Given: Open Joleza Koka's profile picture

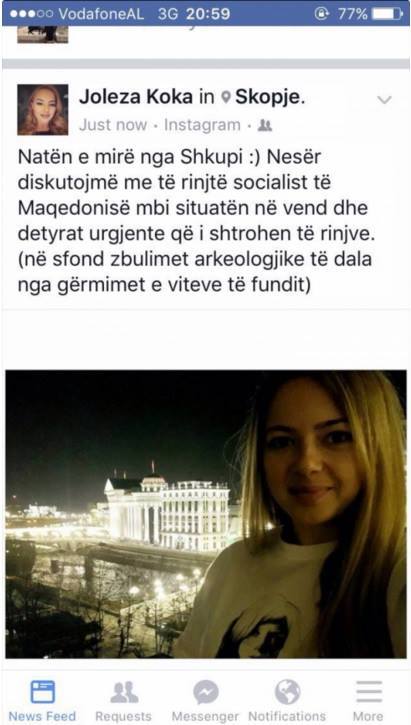Looking at the screenshot, I should pos(43,110).
